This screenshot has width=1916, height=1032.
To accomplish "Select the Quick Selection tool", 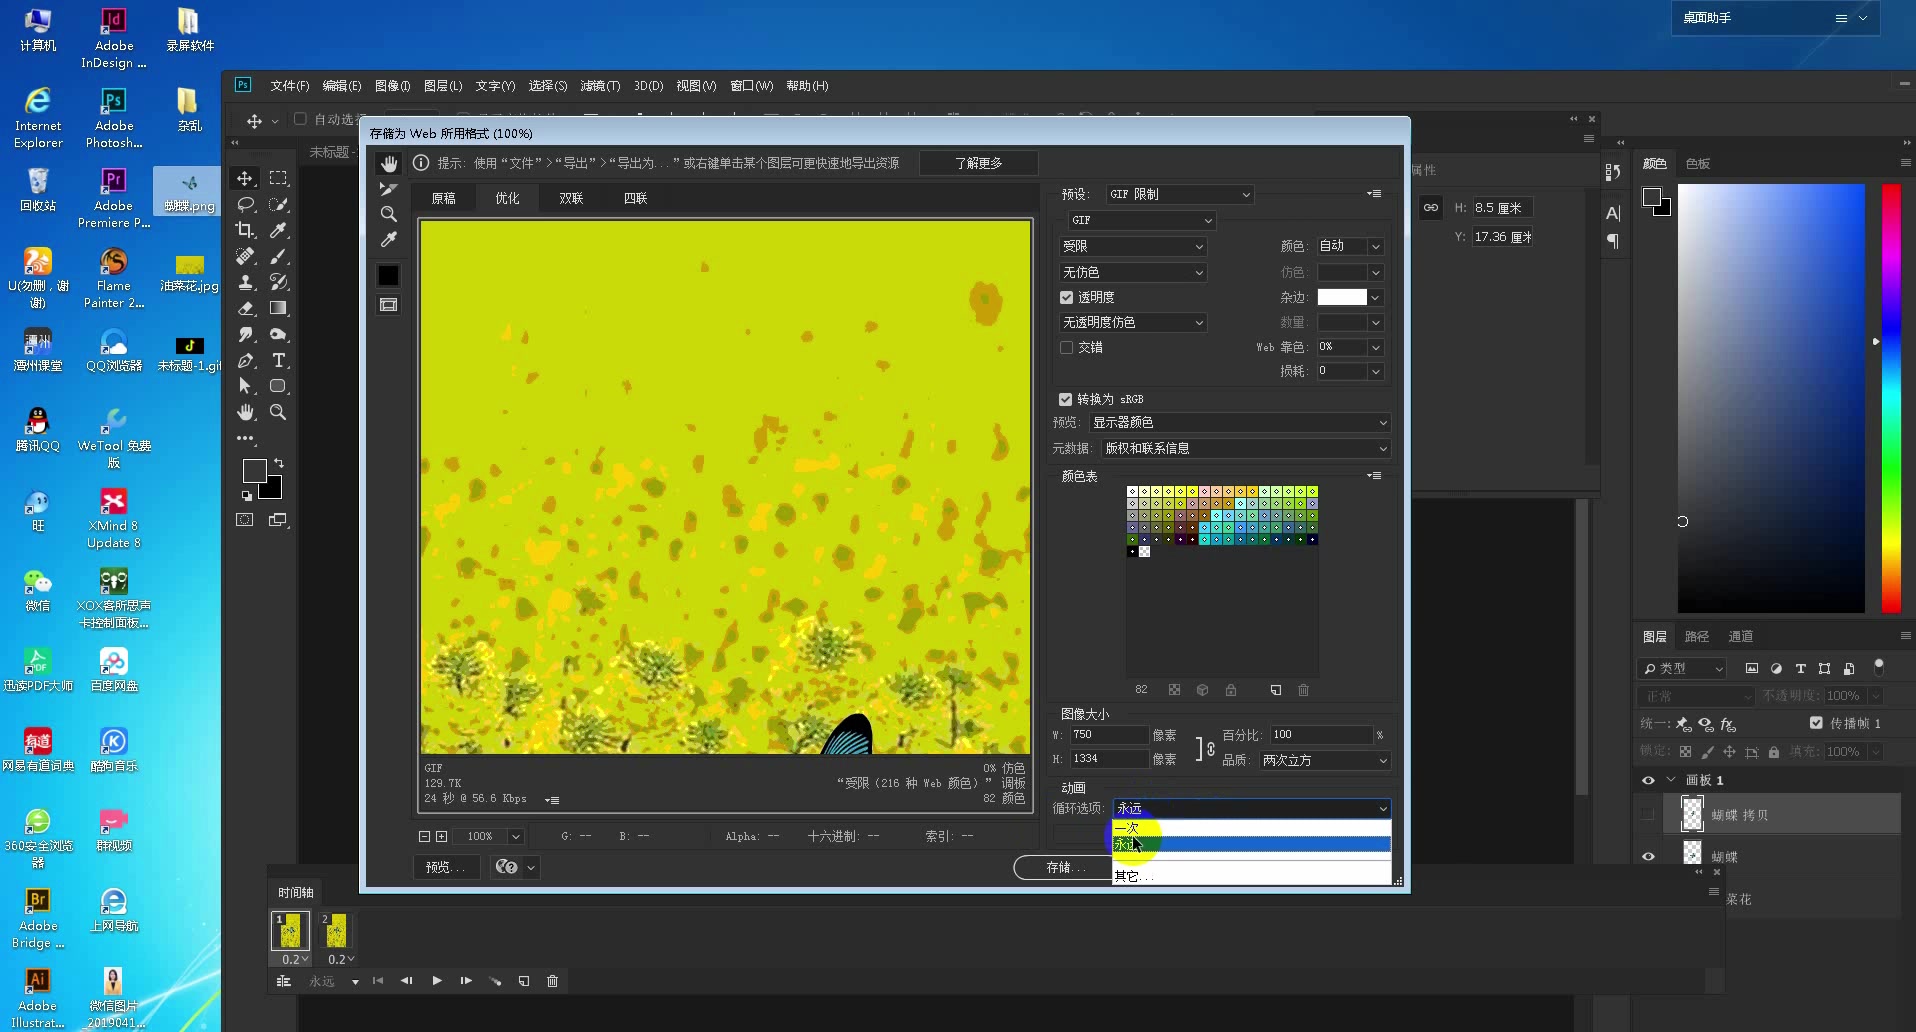I will click(x=279, y=204).
